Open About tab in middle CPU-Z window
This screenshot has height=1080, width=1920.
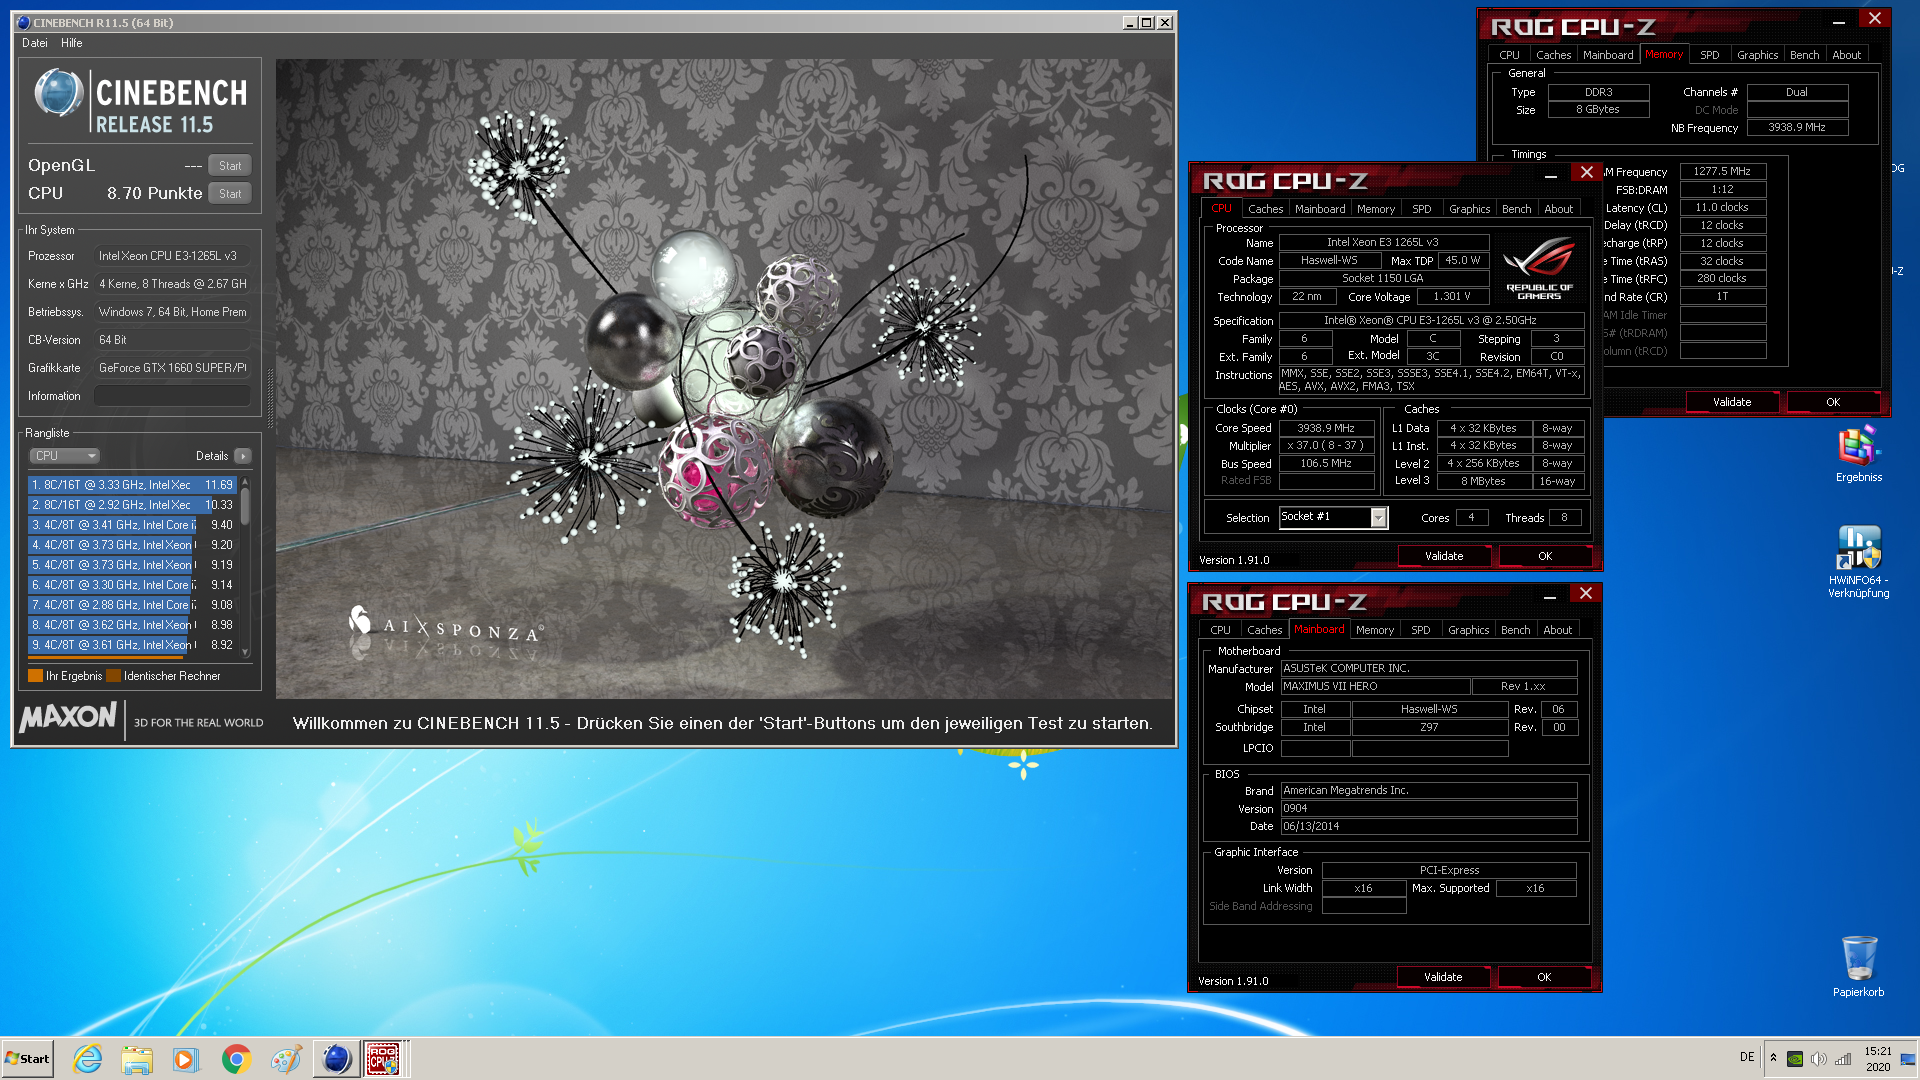point(1558,209)
